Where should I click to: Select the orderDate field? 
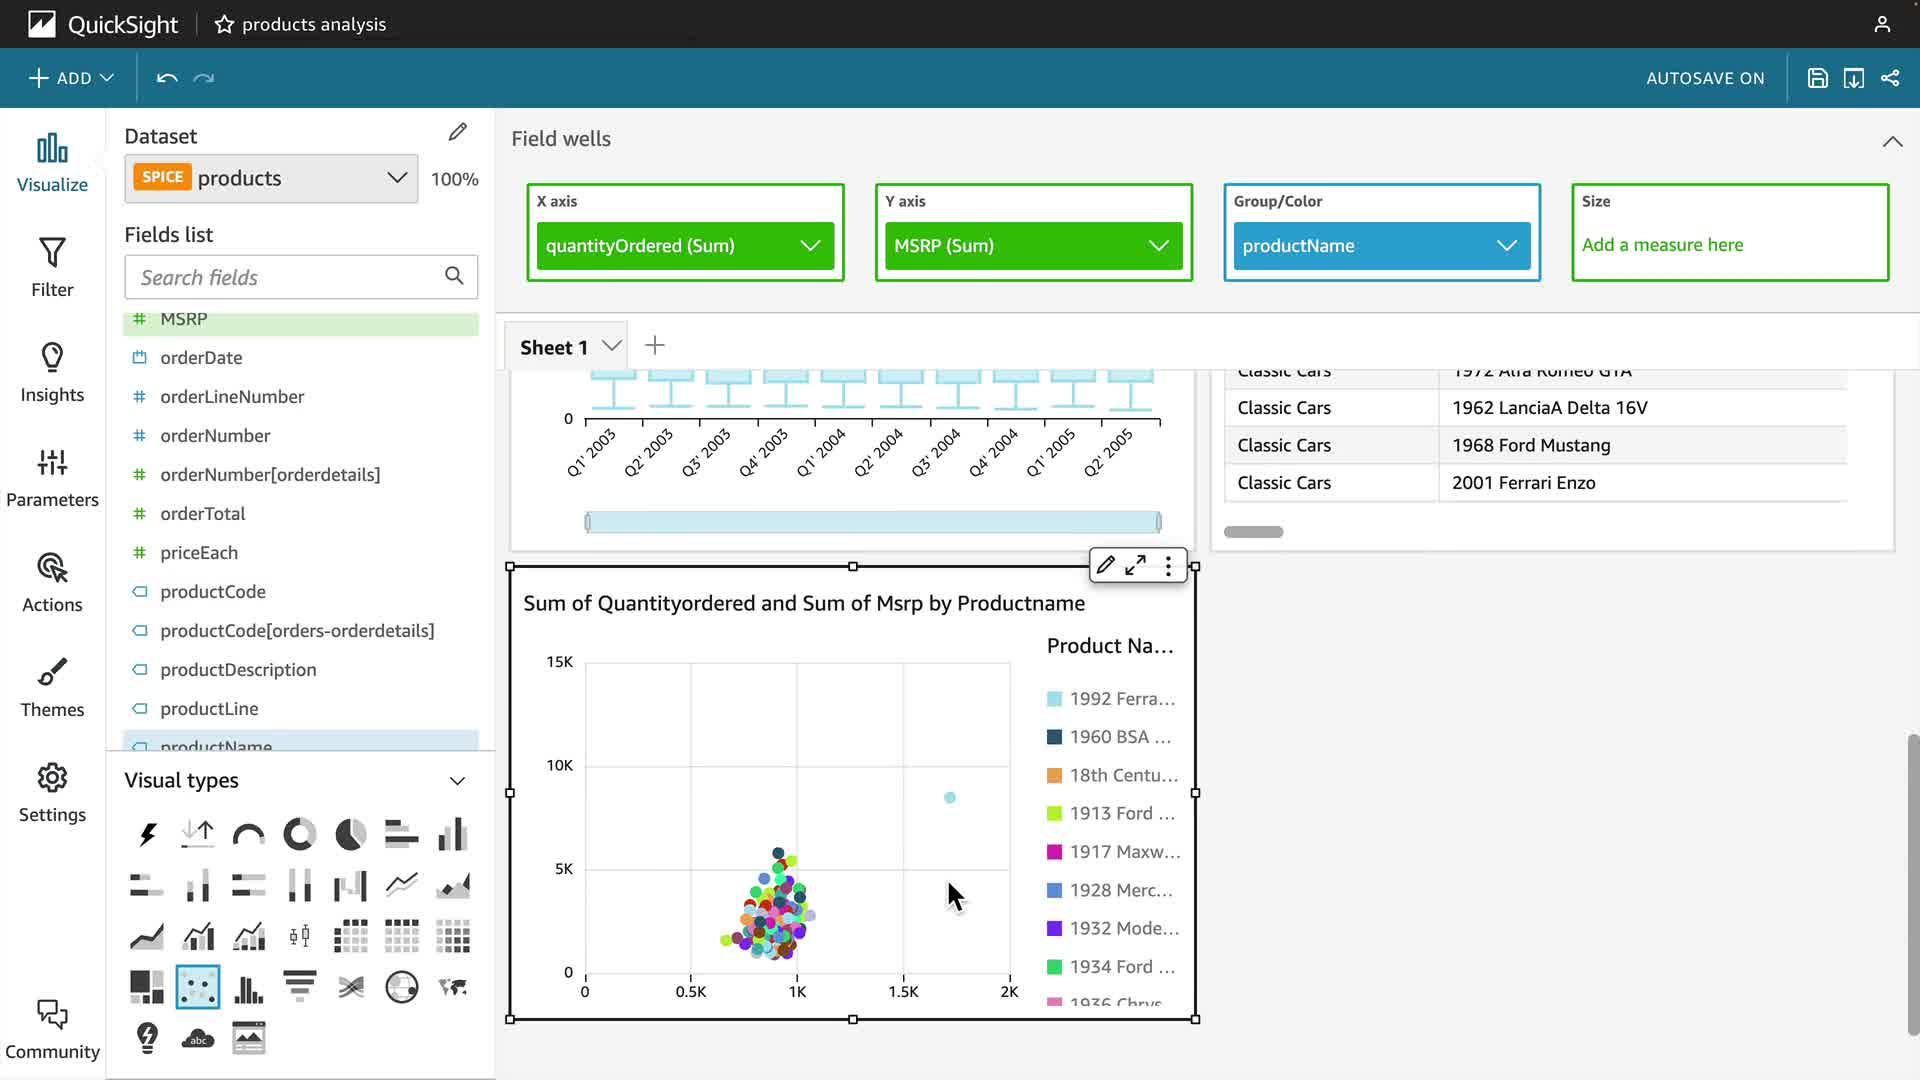[x=201, y=358]
